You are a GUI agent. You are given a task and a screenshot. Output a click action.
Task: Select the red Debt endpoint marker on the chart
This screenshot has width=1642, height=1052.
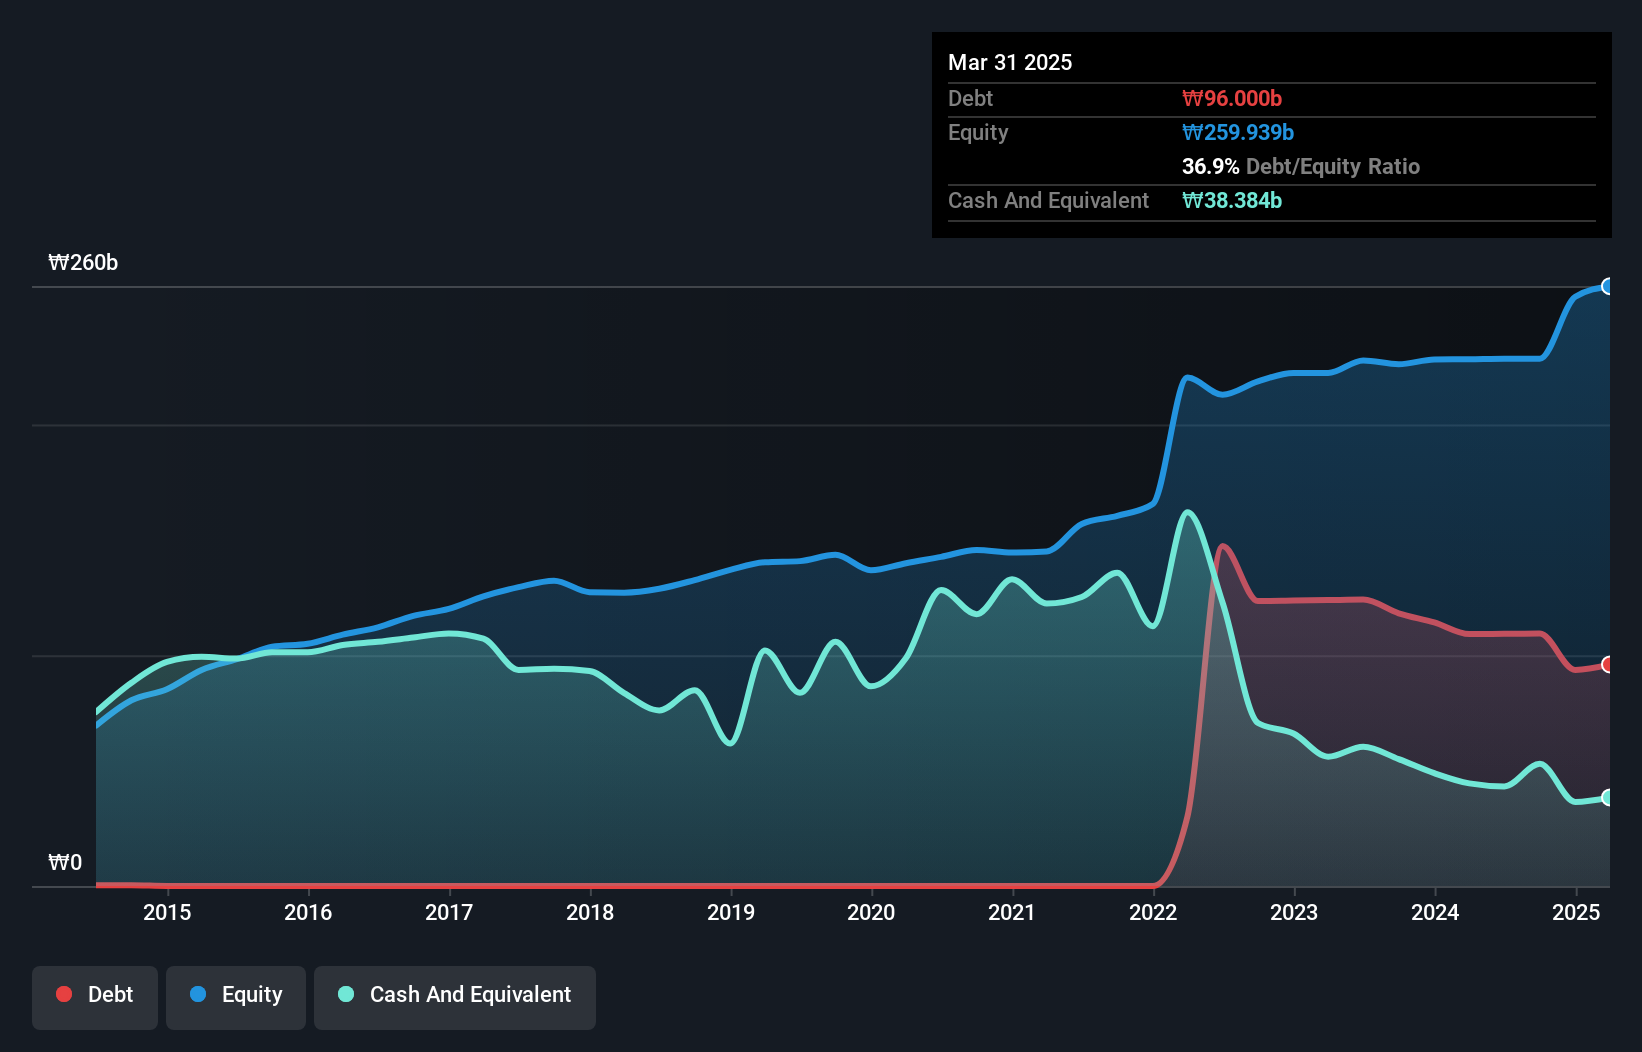click(x=1609, y=663)
